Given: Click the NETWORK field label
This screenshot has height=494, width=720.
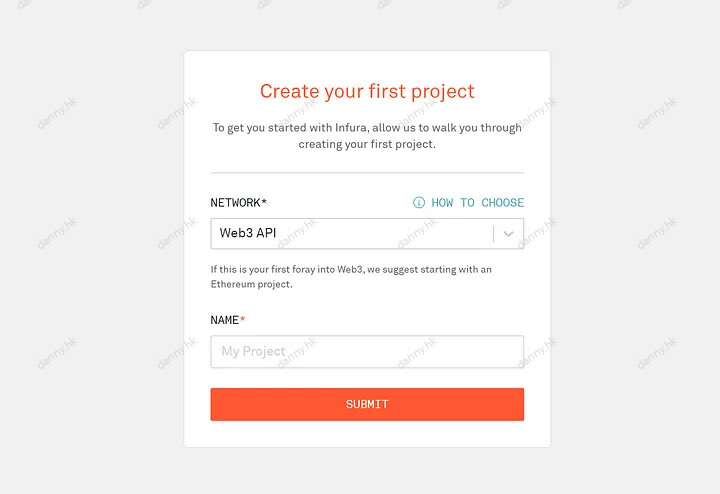Looking at the screenshot, I should (x=236, y=202).
